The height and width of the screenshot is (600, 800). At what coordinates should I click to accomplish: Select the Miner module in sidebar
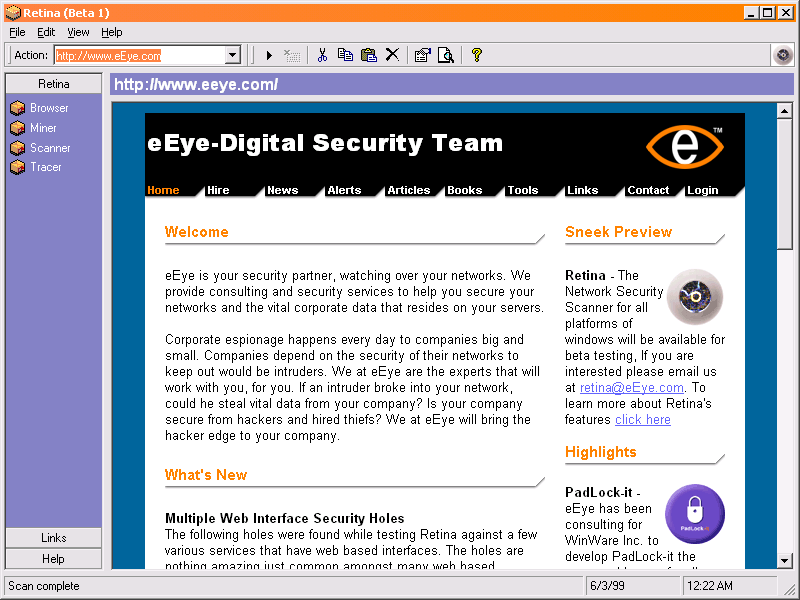(x=43, y=128)
